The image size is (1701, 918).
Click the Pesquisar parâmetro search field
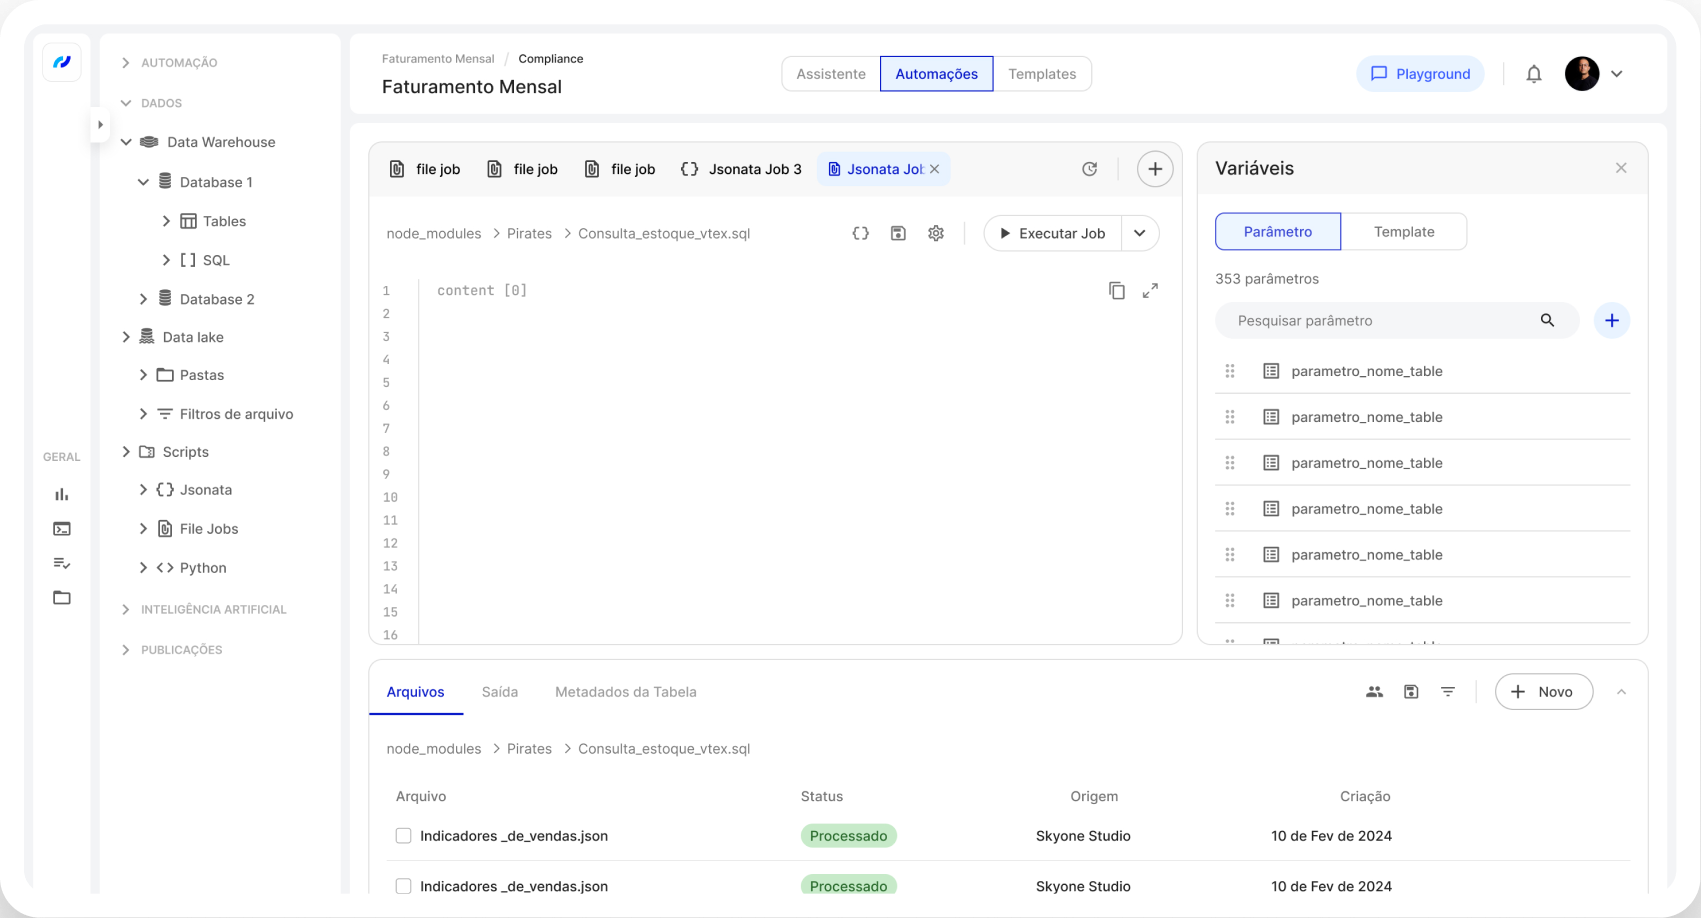tap(1380, 321)
